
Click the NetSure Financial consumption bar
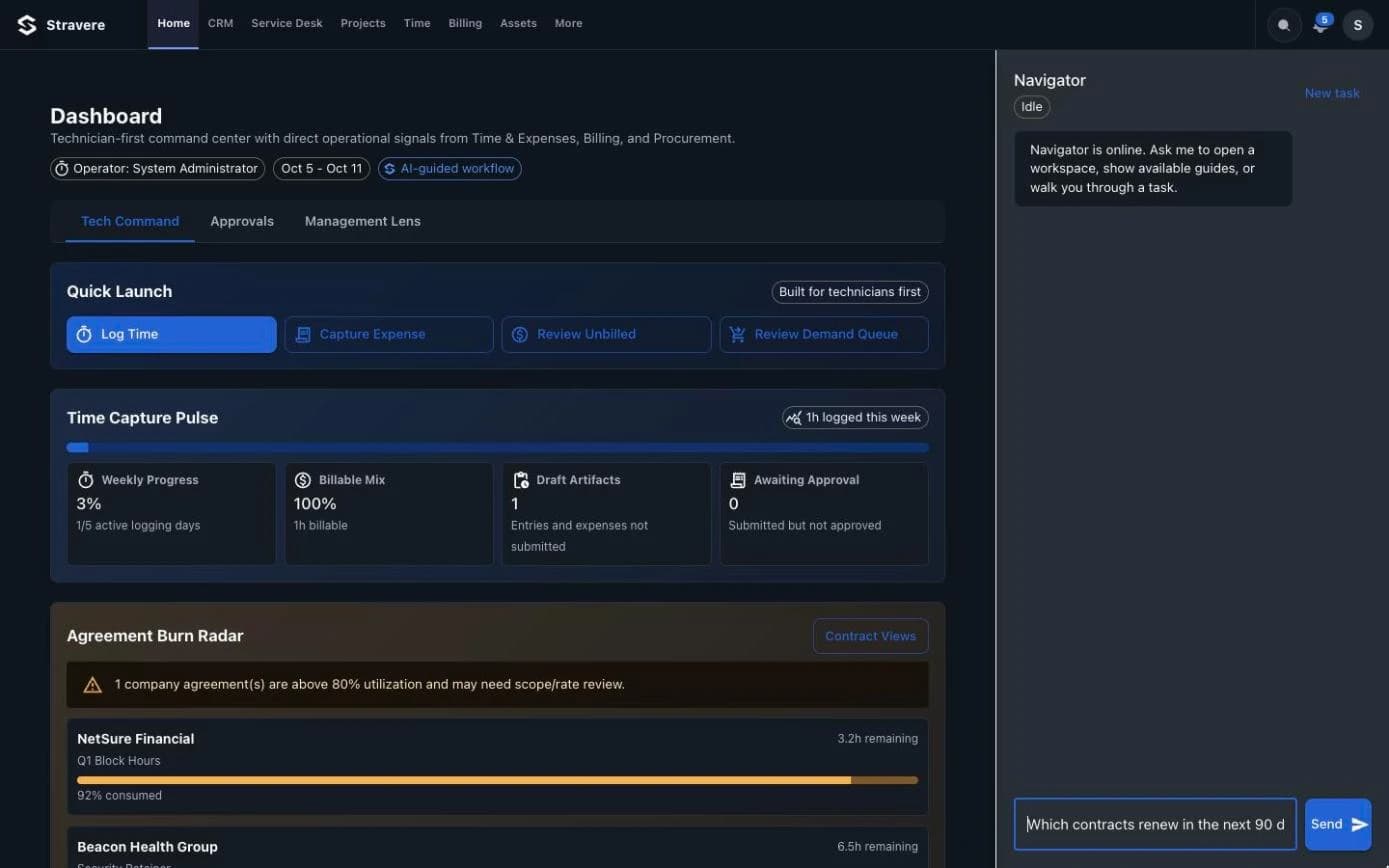(498, 780)
